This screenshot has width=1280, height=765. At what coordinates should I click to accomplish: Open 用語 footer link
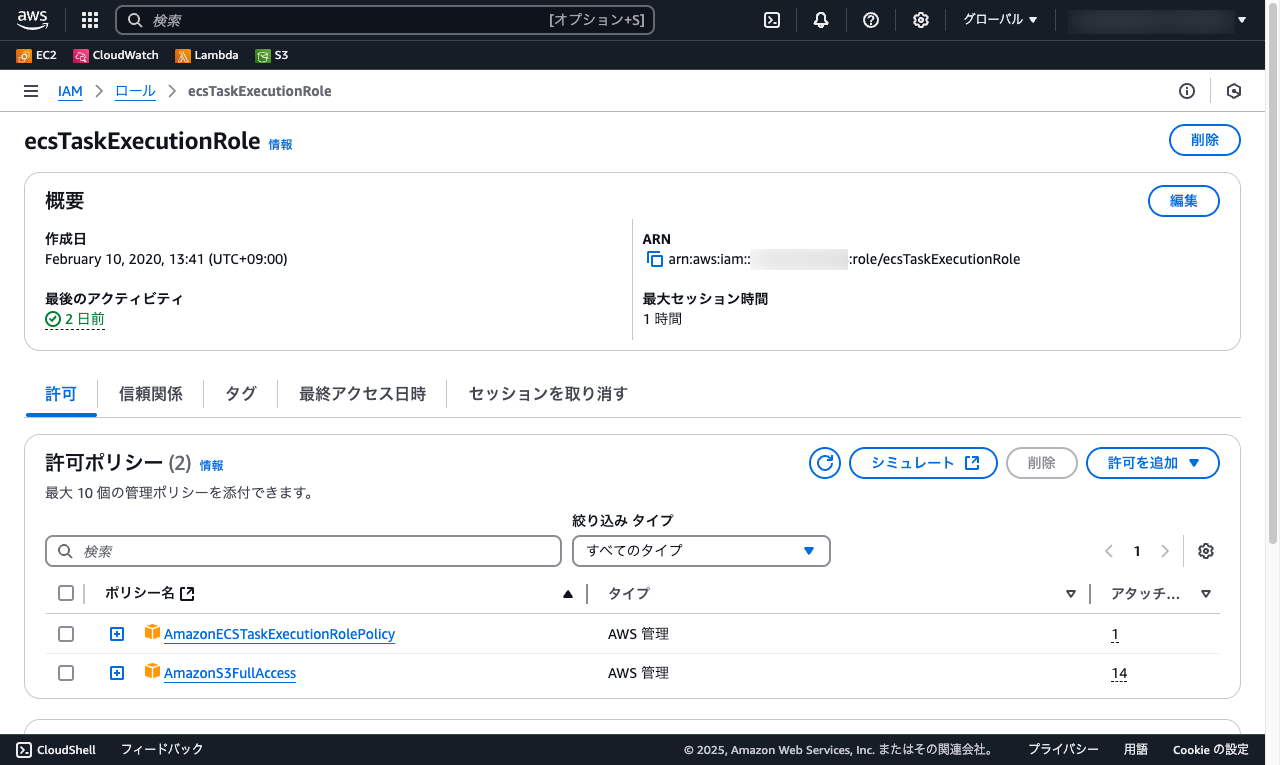pos(1135,749)
